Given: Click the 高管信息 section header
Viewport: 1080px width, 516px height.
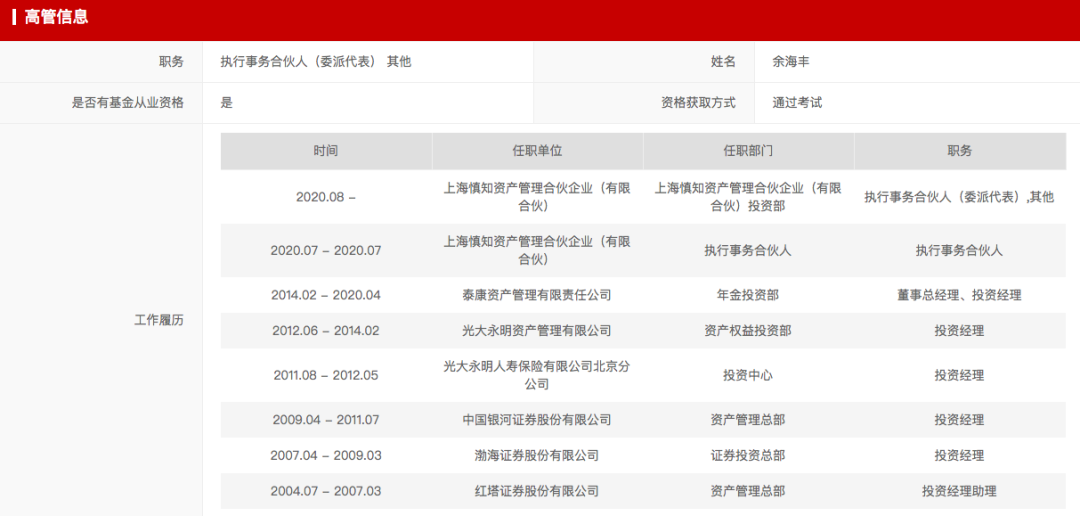Looking at the screenshot, I should click(x=56, y=17).
